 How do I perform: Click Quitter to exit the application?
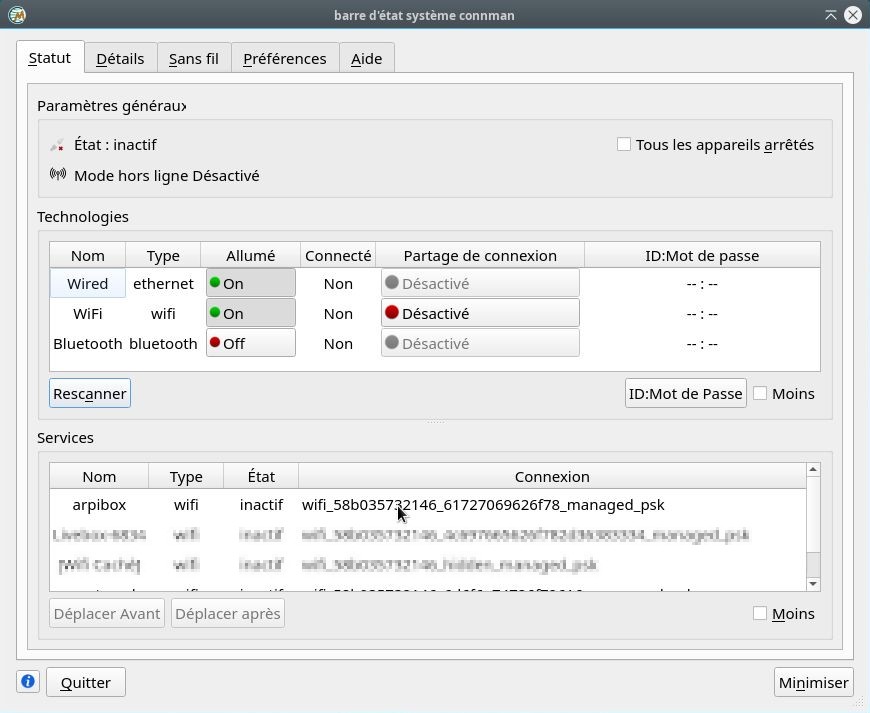[85, 681]
